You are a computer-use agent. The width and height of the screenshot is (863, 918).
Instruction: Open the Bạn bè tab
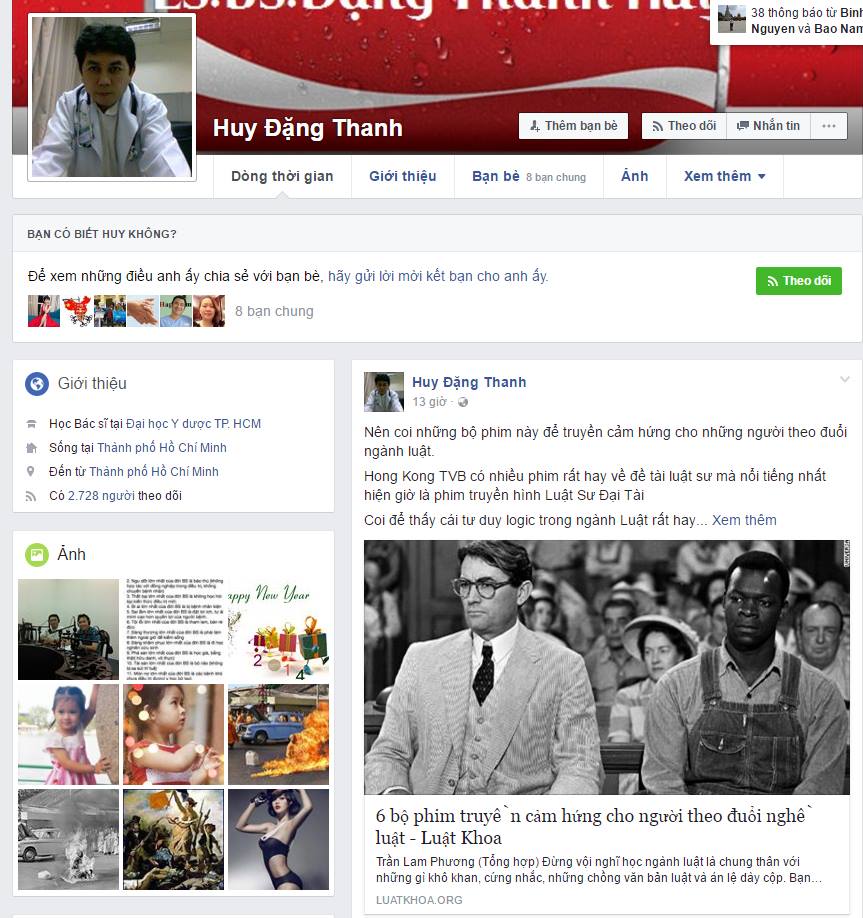[496, 176]
